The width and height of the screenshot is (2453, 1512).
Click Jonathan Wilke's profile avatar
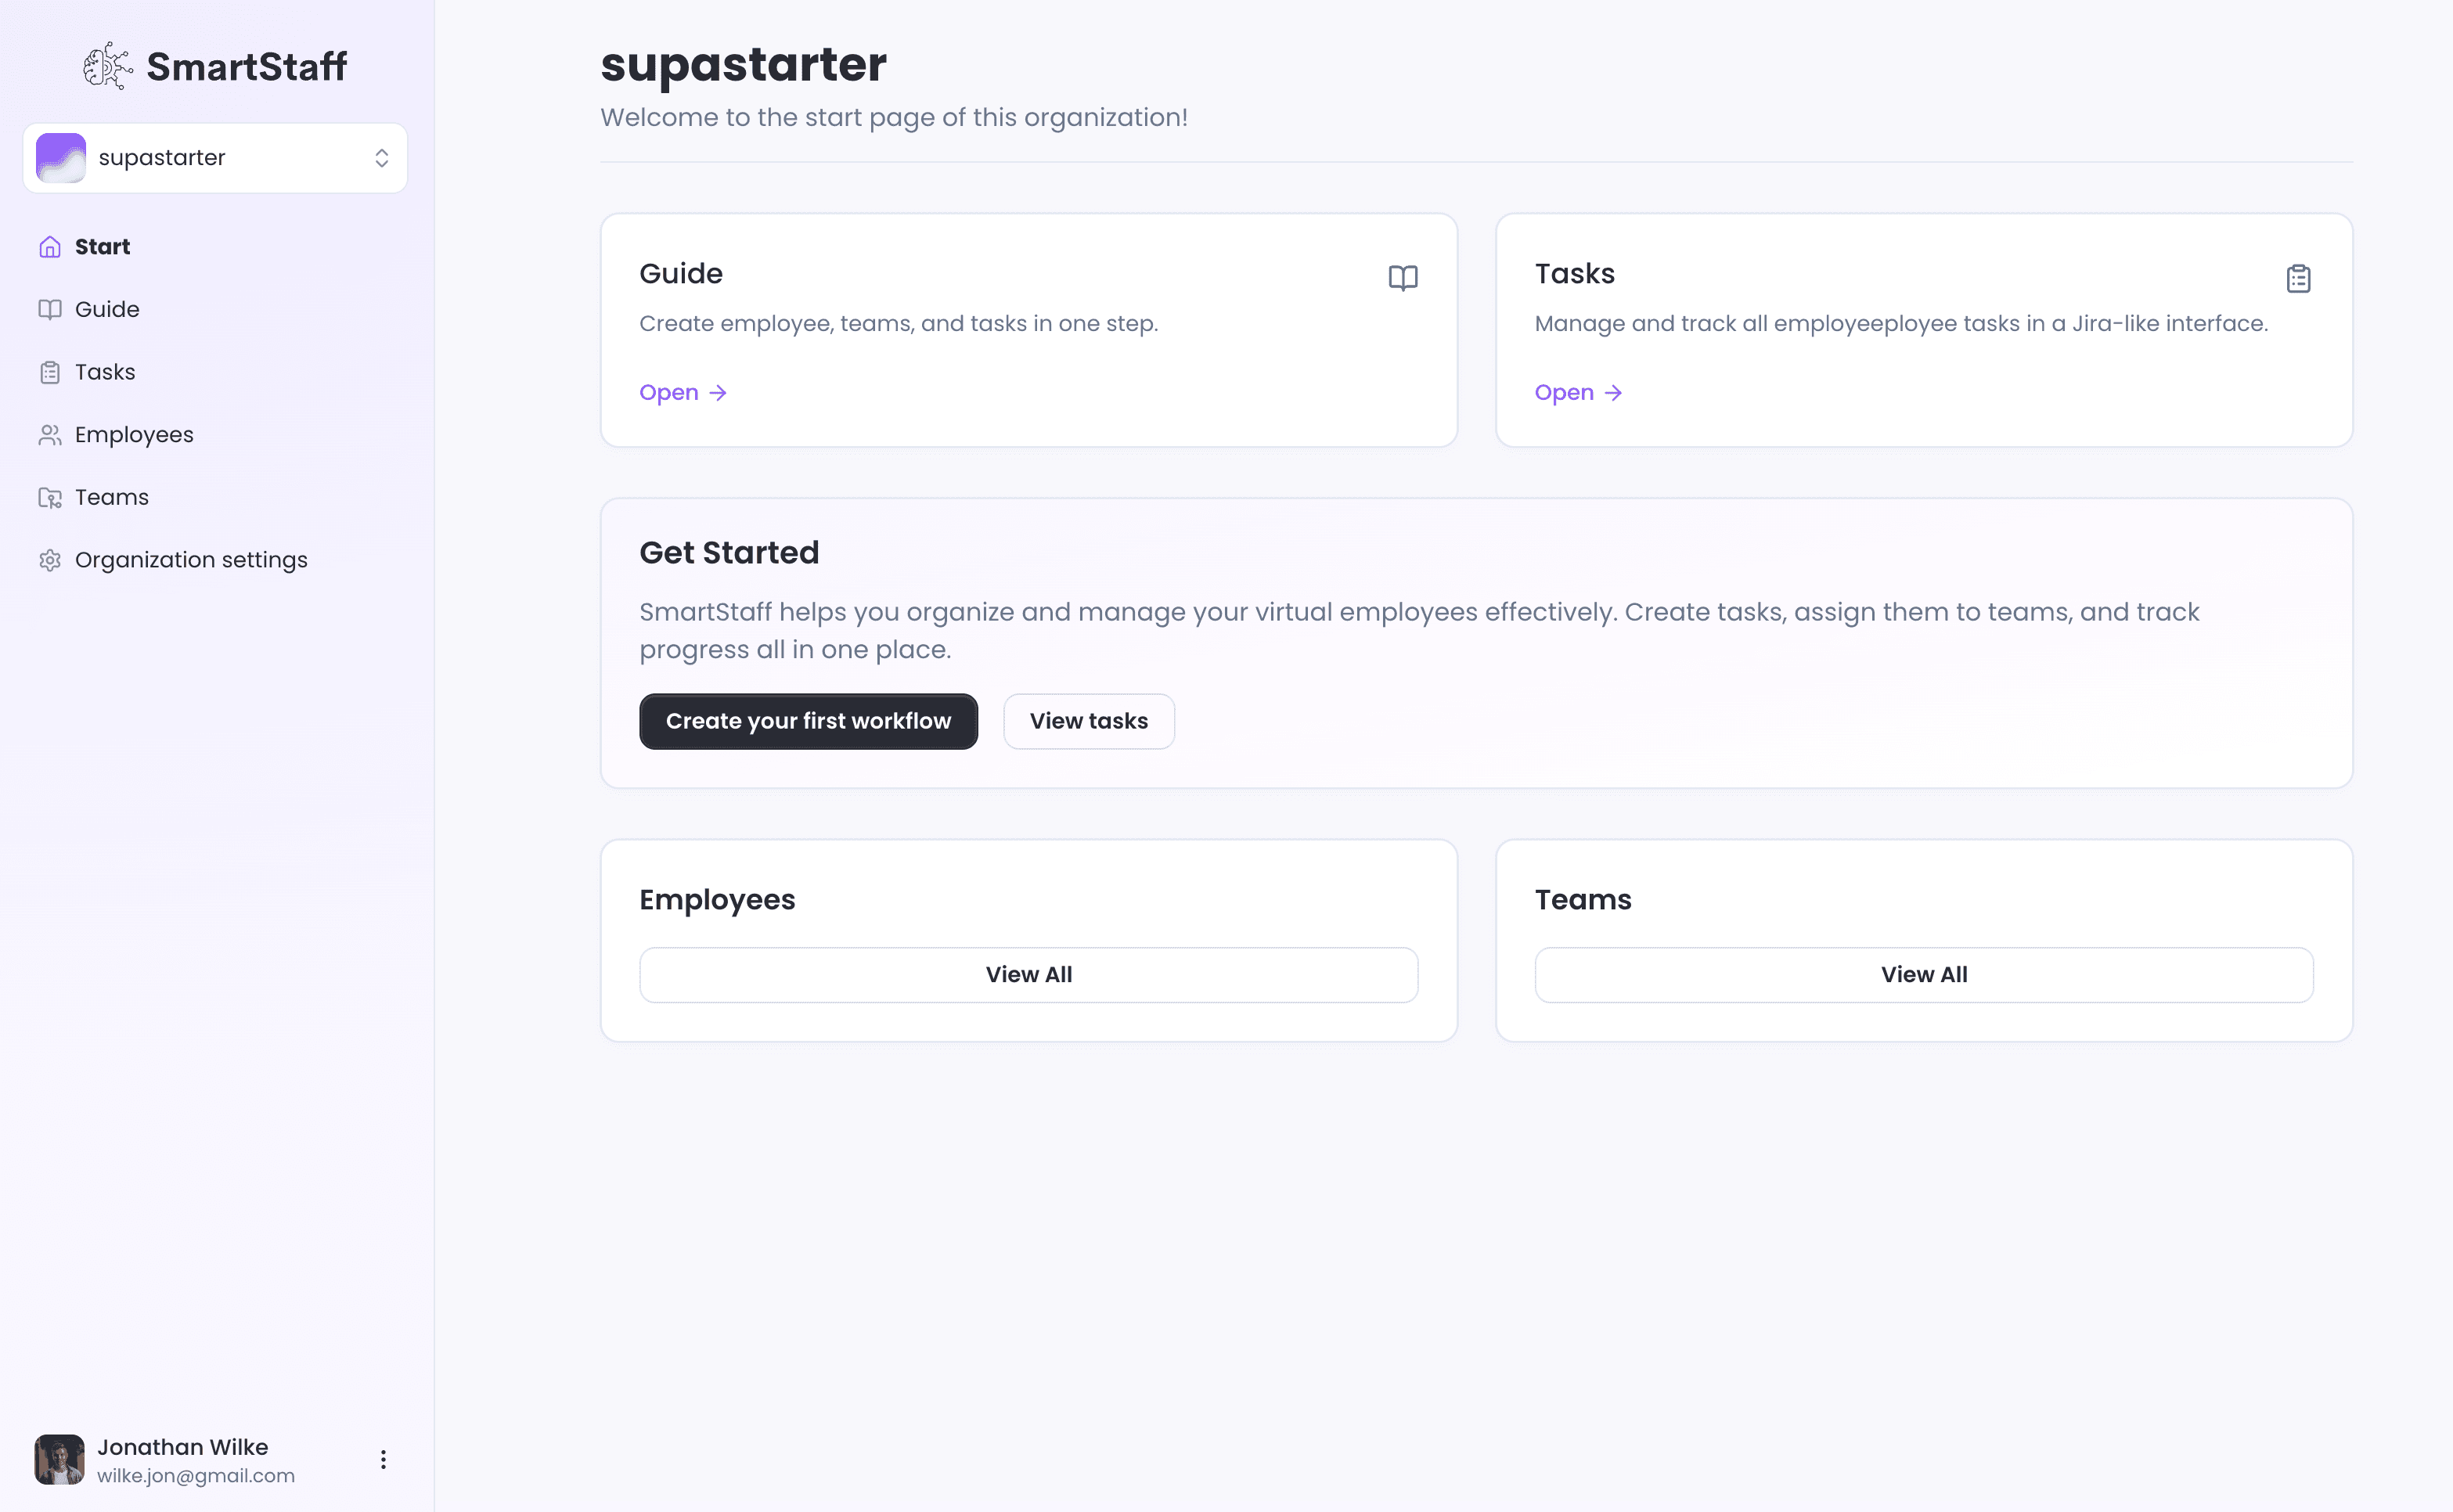[59, 1460]
